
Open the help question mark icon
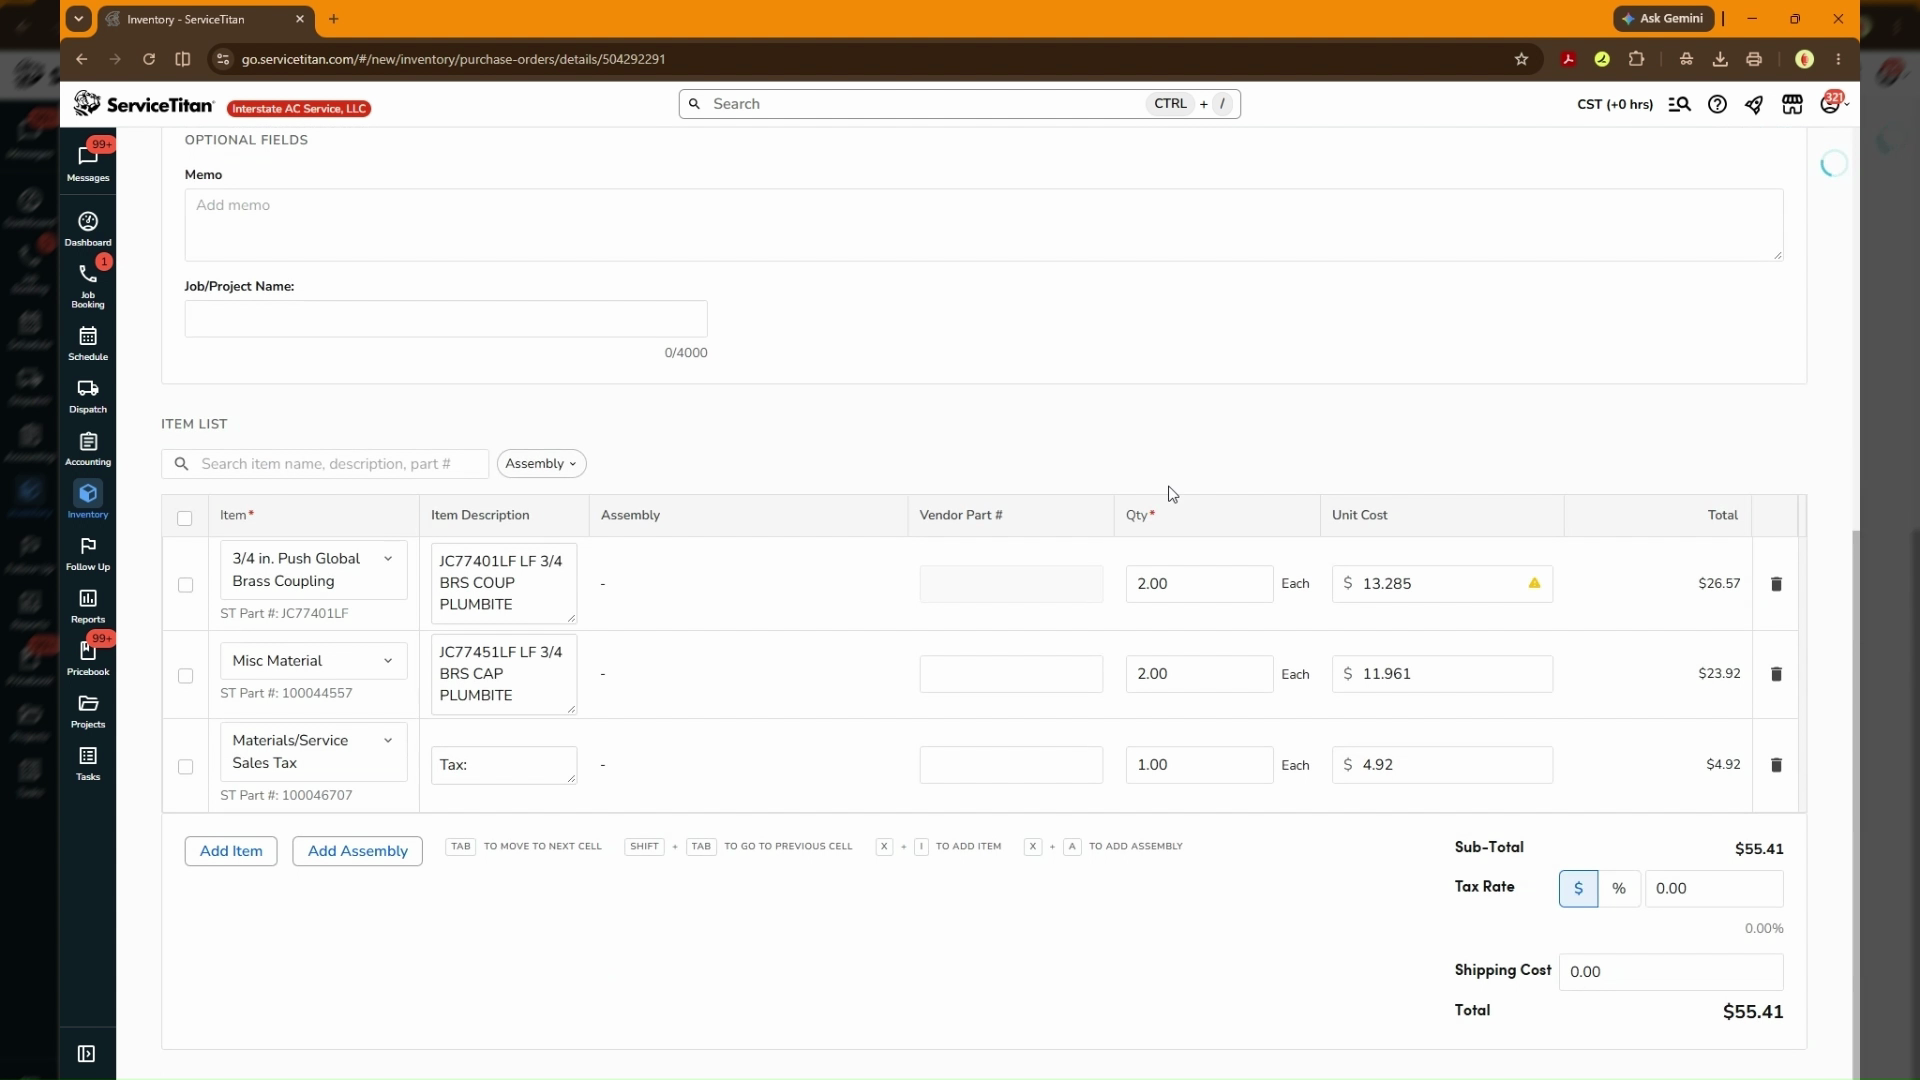(x=1717, y=104)
